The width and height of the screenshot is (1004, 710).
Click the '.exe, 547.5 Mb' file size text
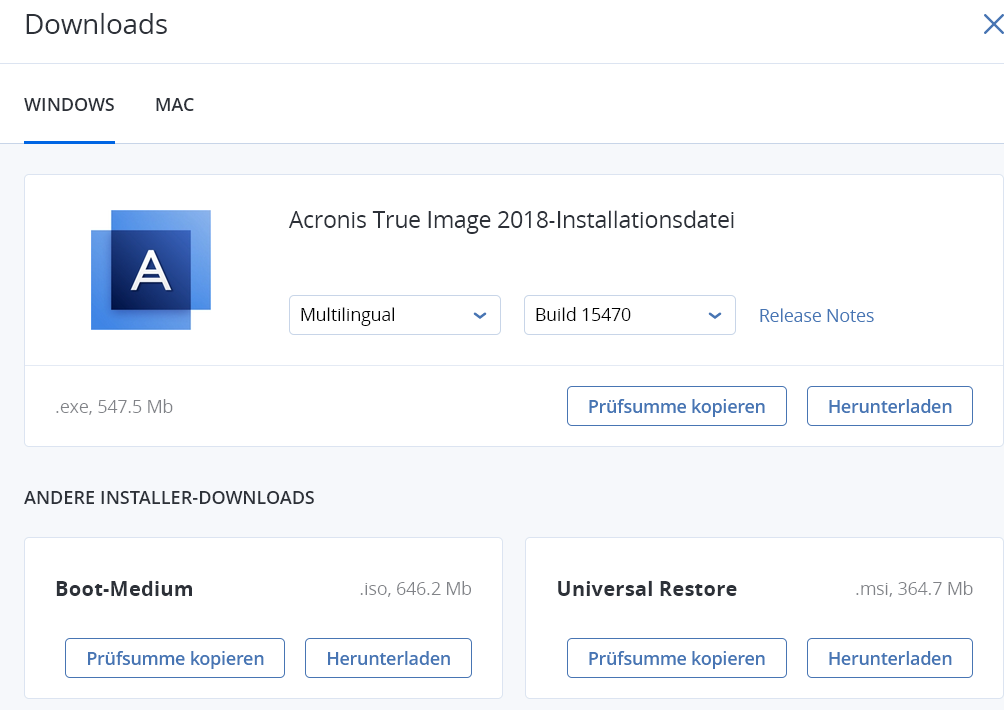[x=114, y=407]
